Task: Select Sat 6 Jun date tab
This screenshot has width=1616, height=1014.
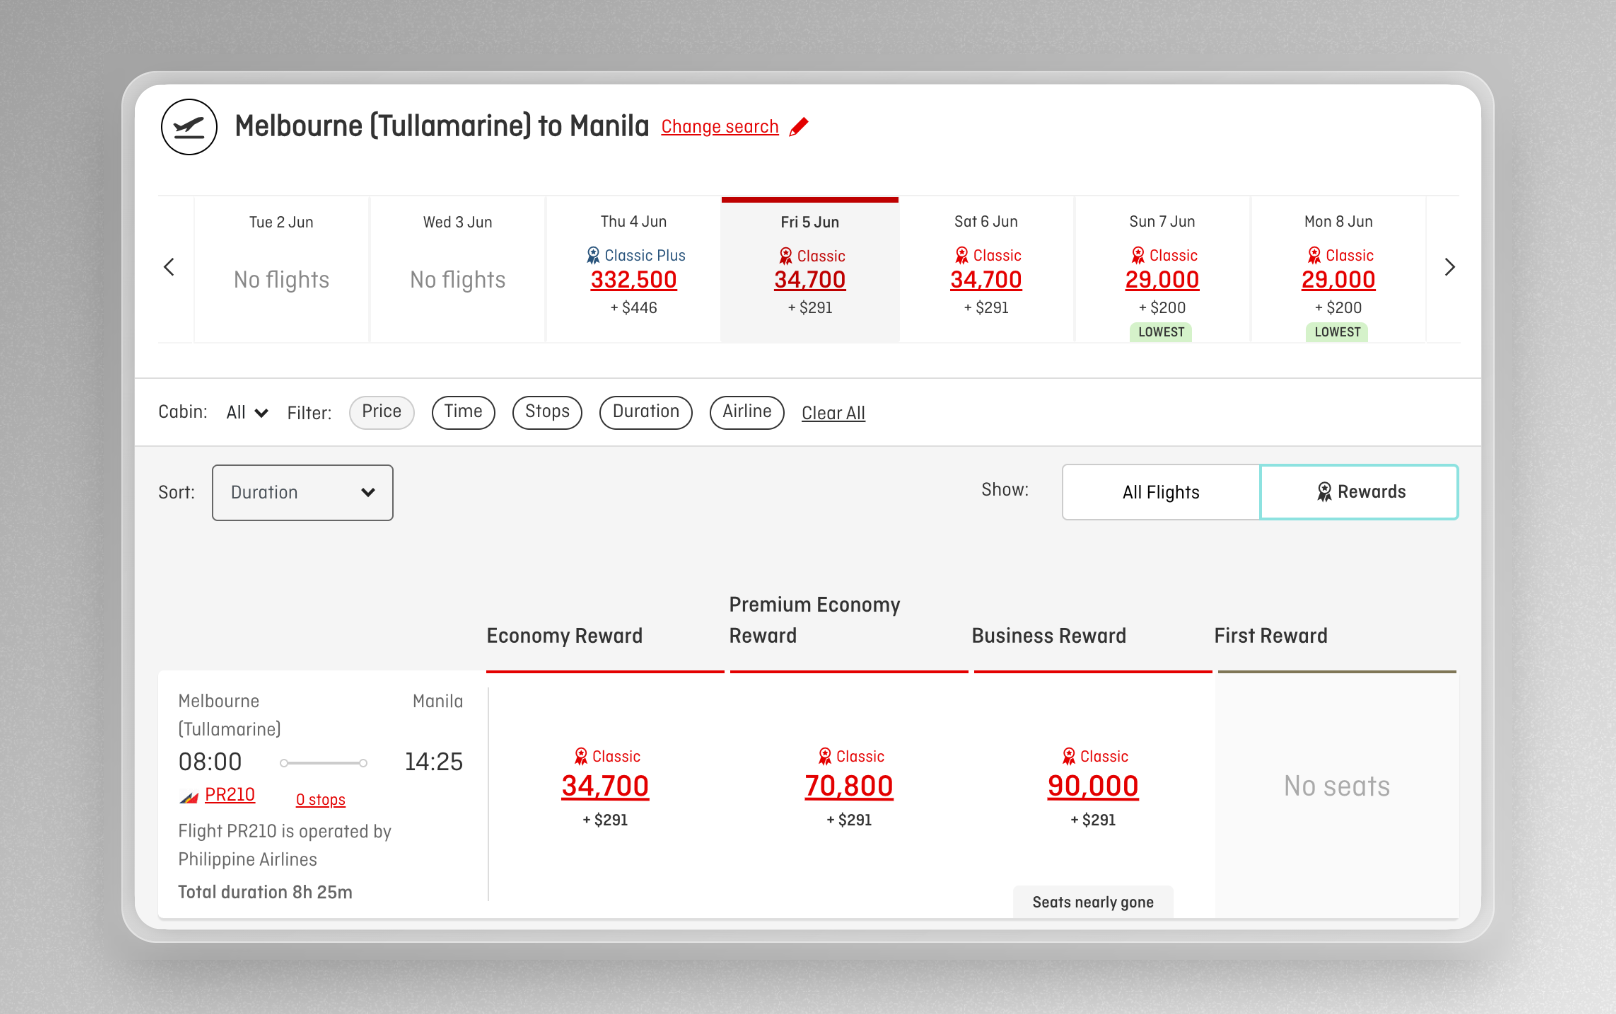Action: click(x=986, y=269)
